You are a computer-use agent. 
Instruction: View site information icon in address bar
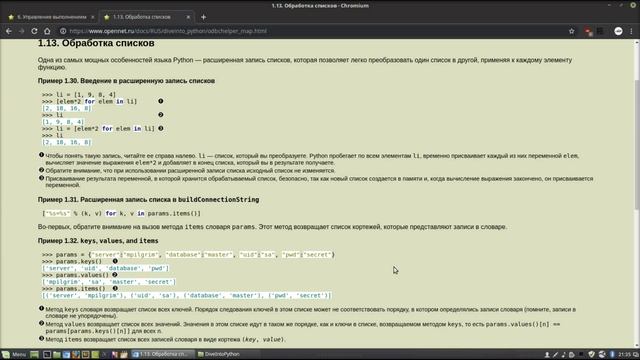[63, 31]
